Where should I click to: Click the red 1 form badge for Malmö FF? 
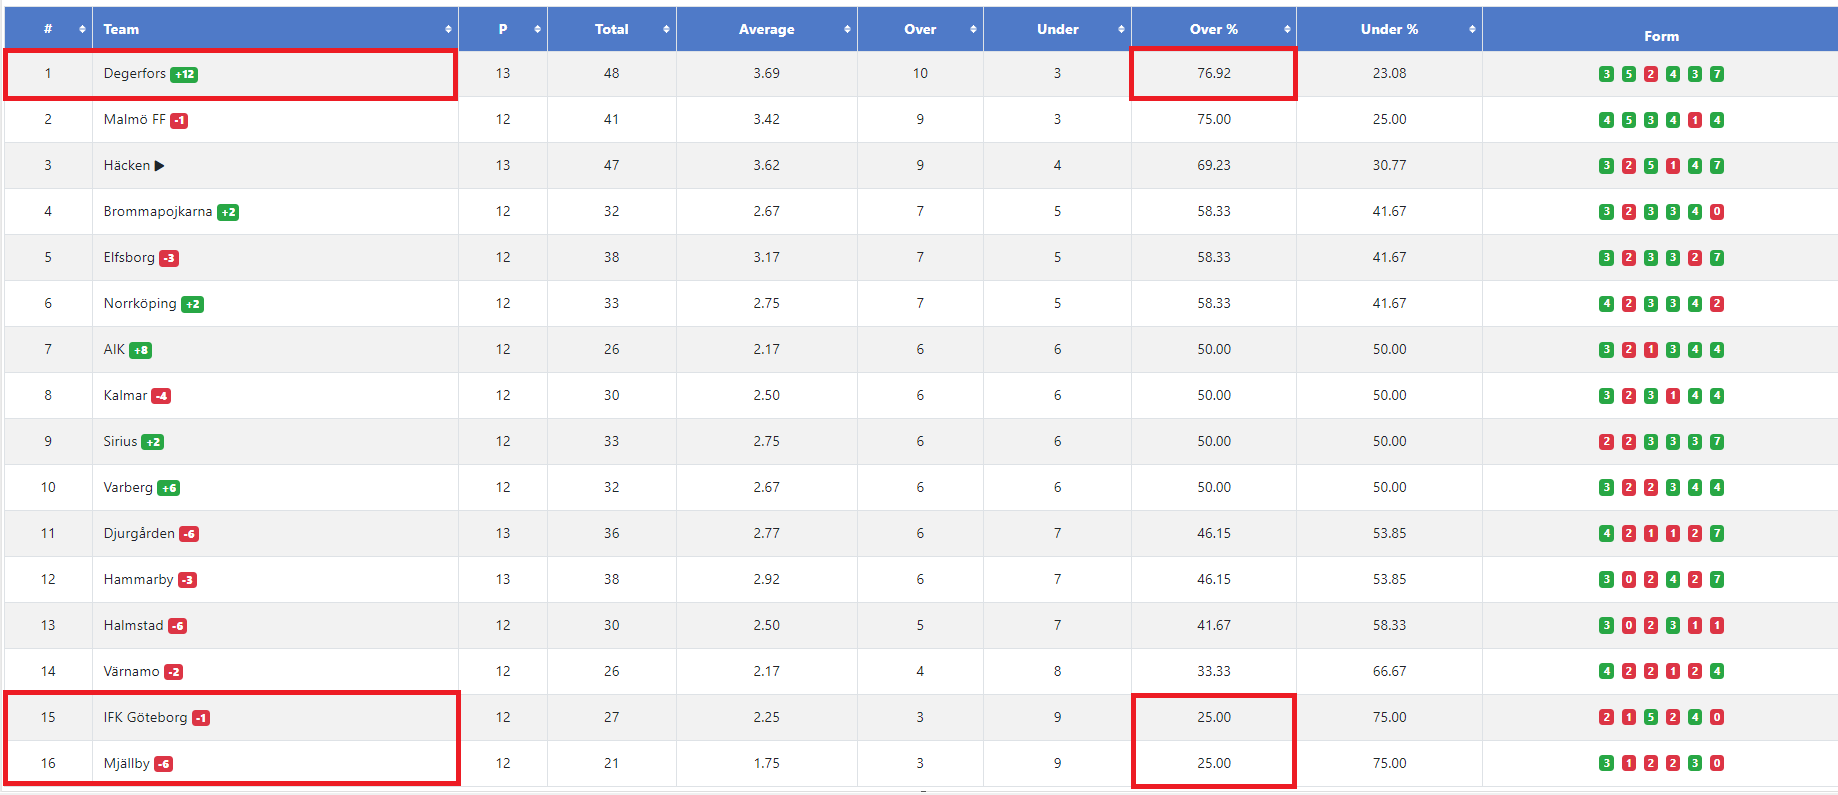[x=1694, y=120]
